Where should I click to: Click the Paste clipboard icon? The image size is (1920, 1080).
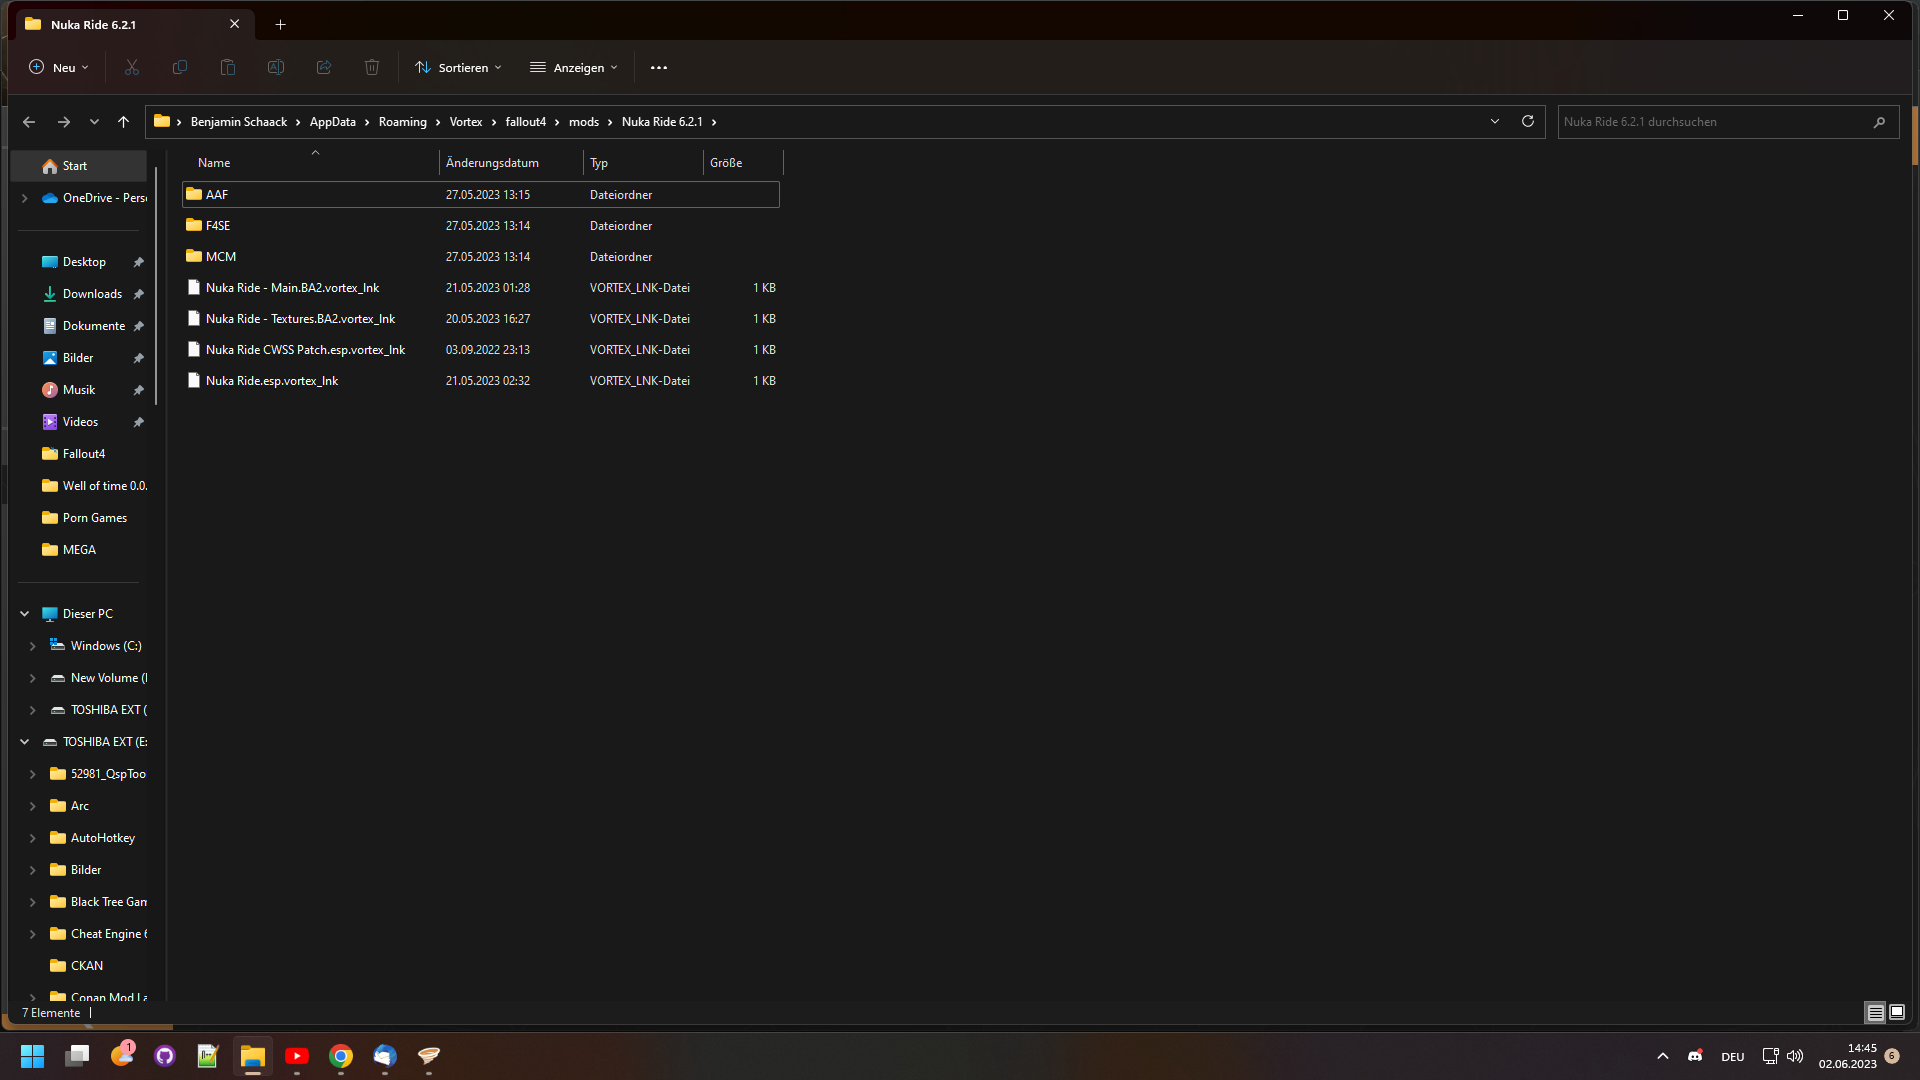[228, 67]
